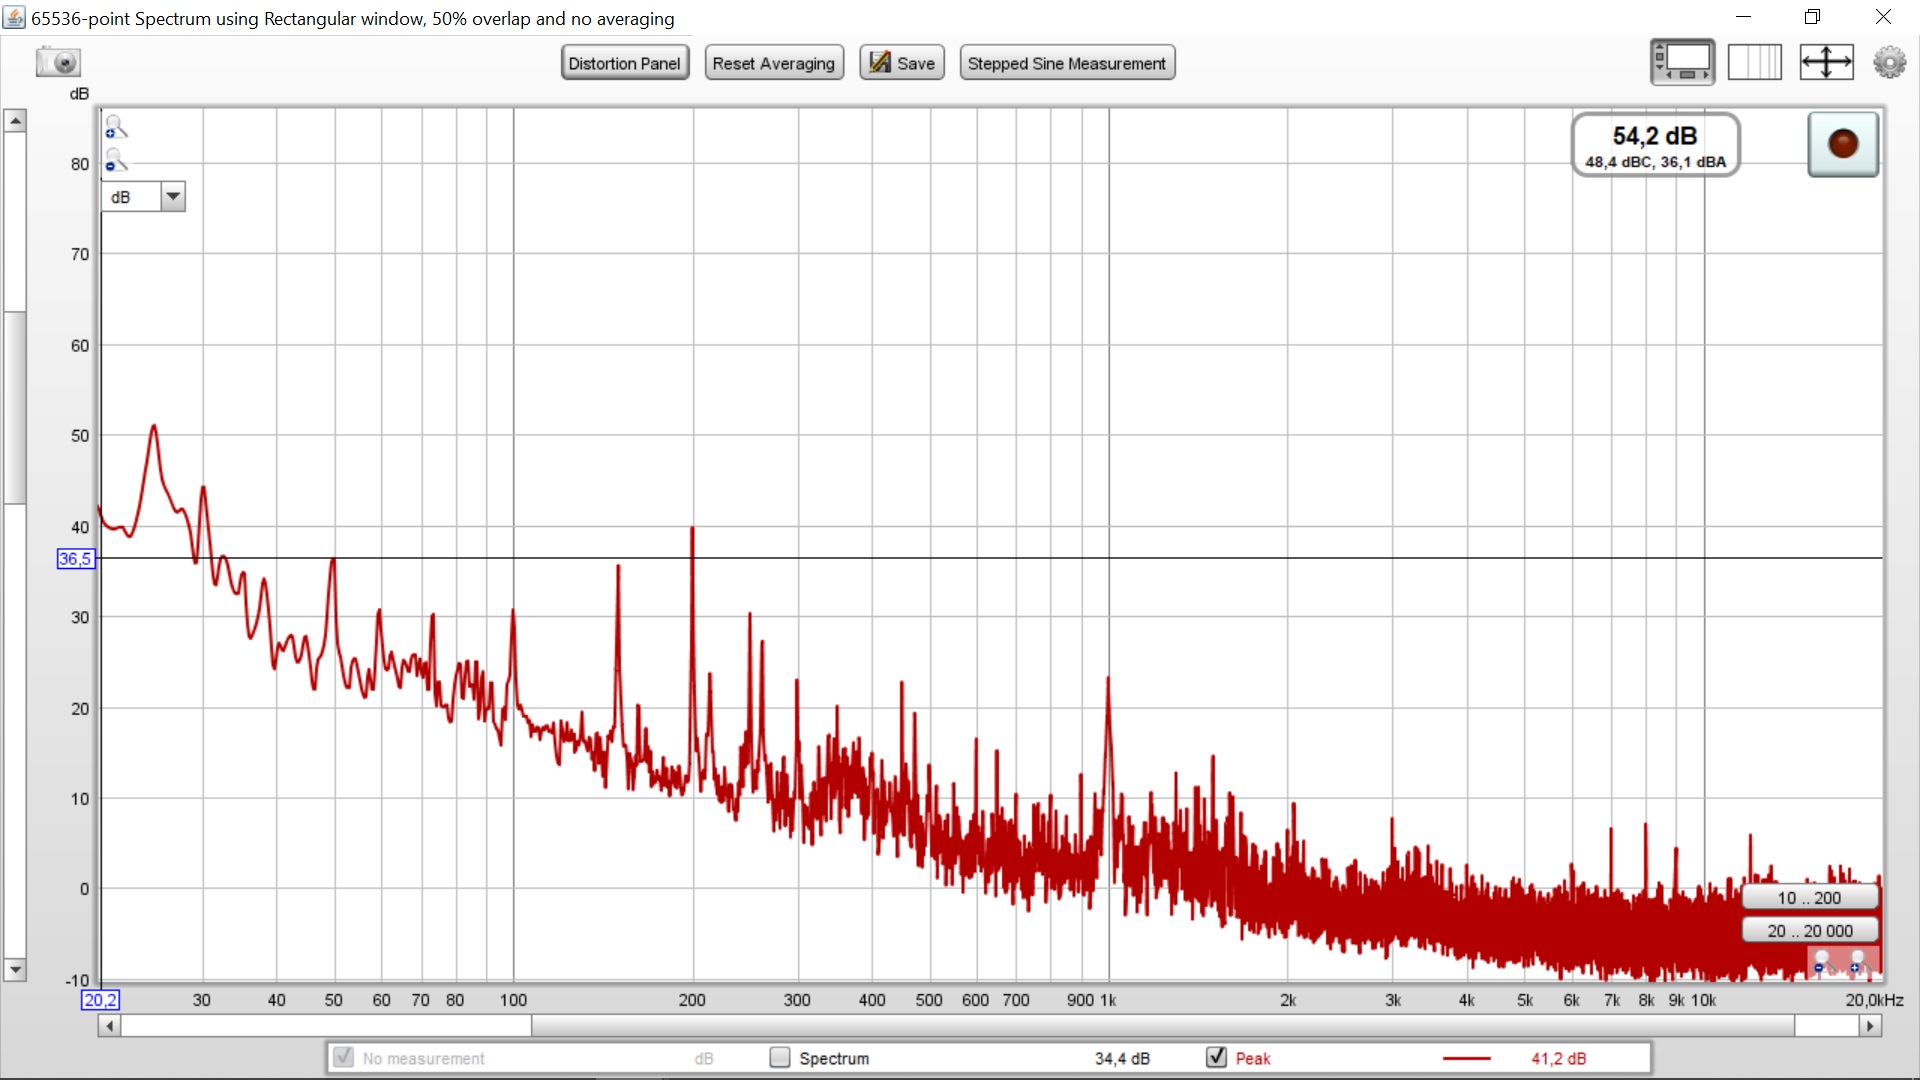Select the 20 .. 20 000 frequency range

coord(1809,930)
